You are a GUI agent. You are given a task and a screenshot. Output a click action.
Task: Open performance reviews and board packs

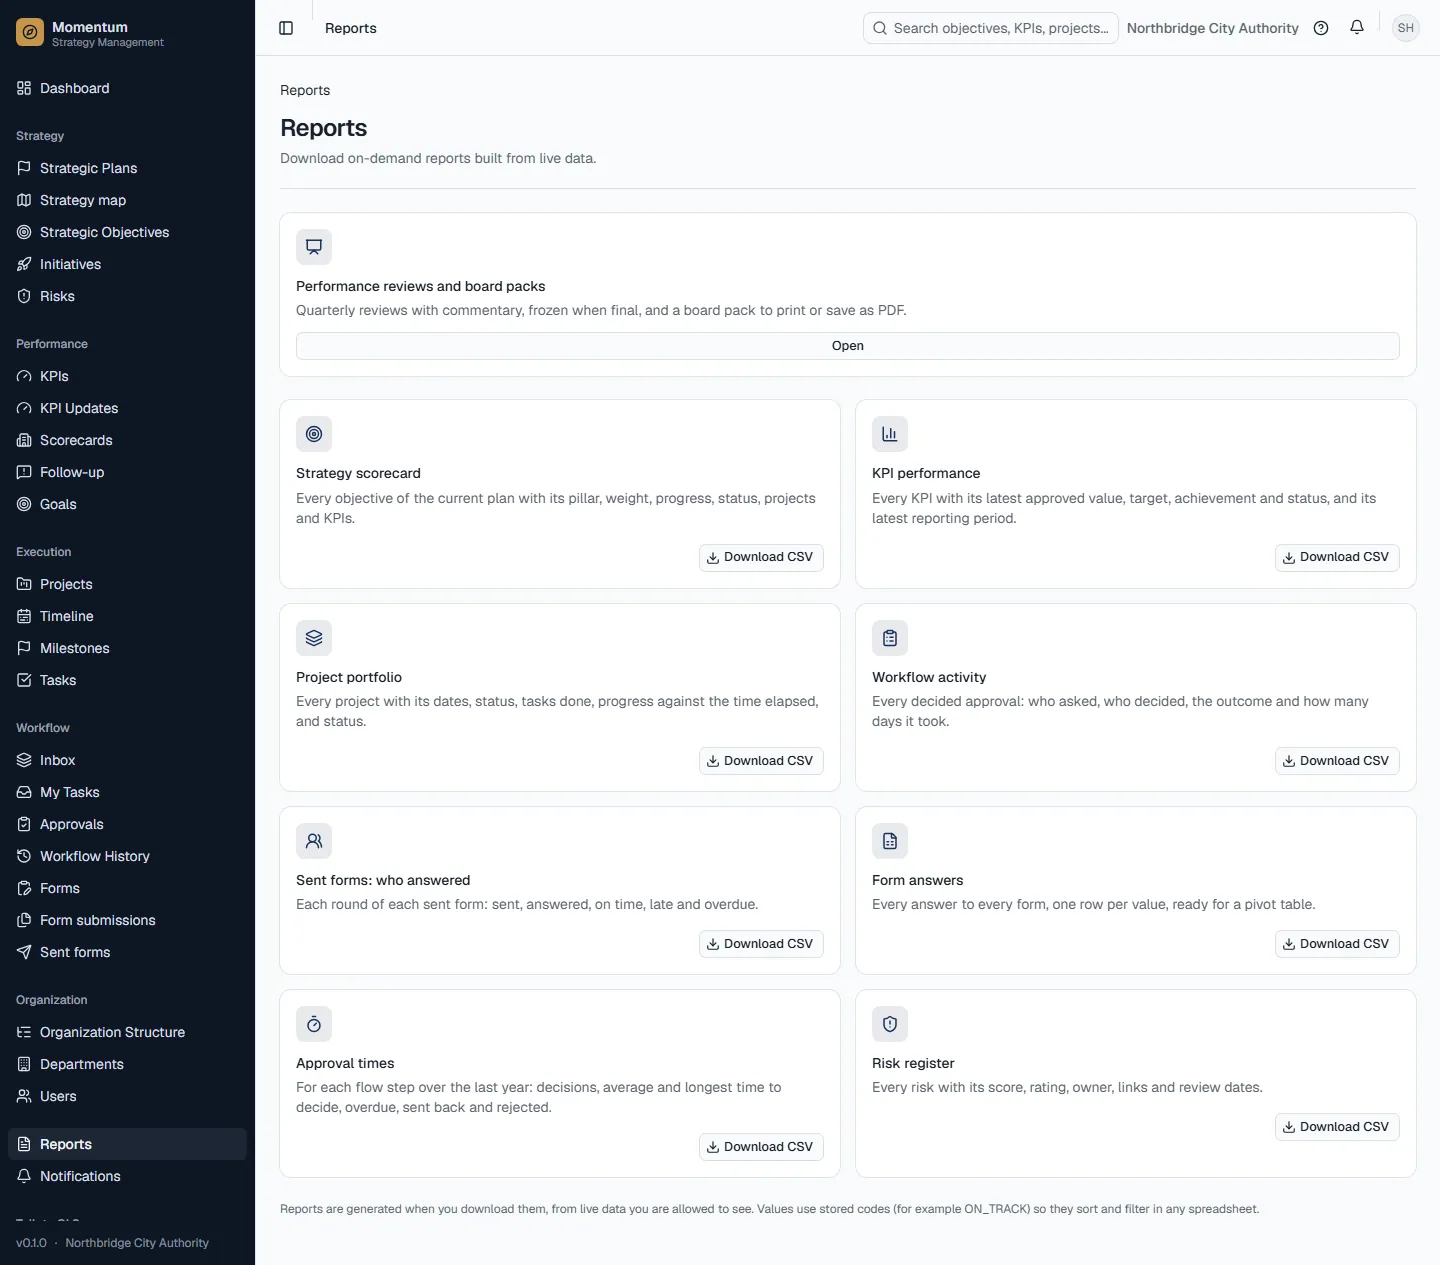point(848,346)
